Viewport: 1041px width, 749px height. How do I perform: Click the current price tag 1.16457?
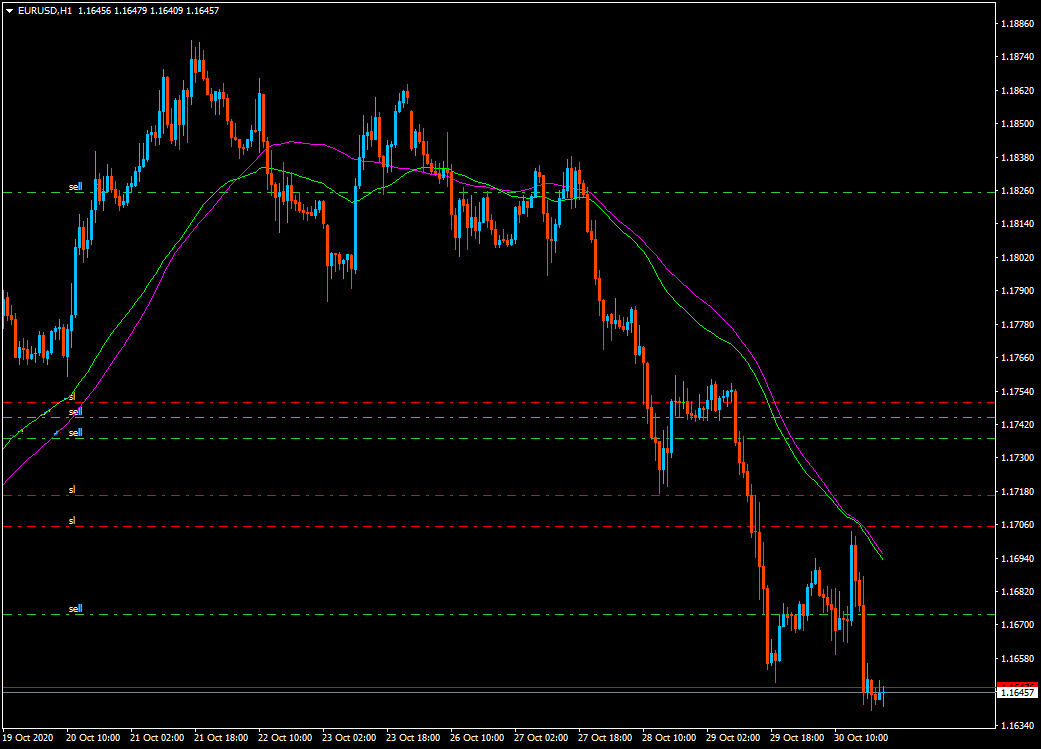[x=1017, y=693]
